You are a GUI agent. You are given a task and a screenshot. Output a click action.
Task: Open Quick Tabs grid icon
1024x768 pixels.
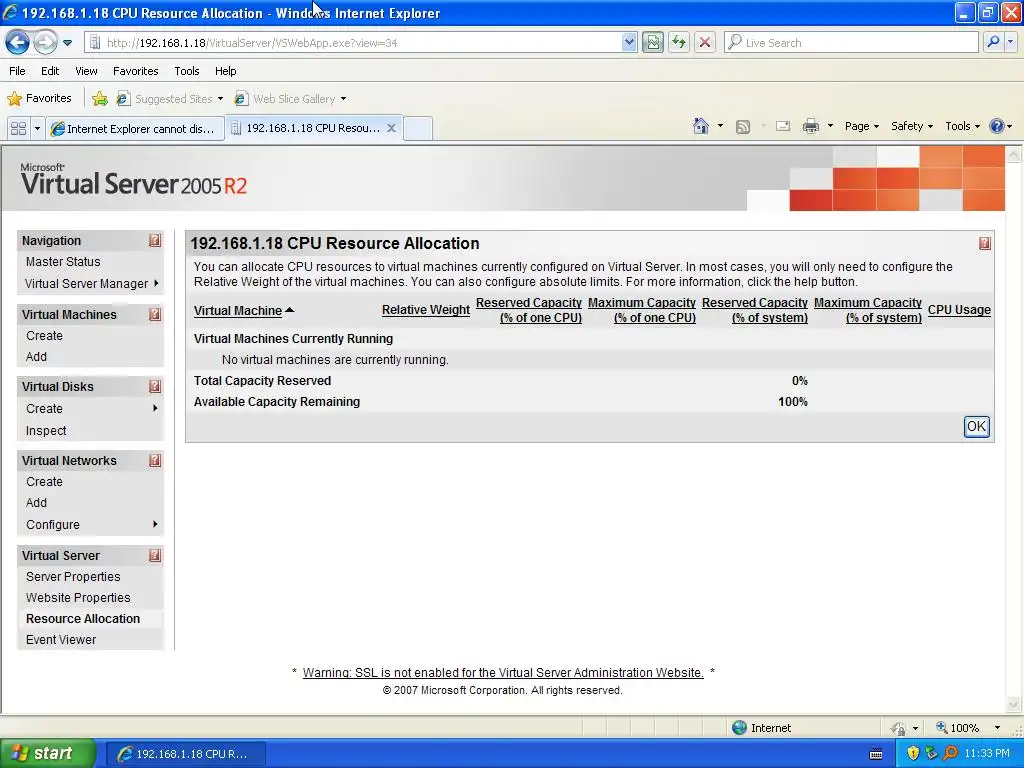pyautogui.click(x=18, y=129)
